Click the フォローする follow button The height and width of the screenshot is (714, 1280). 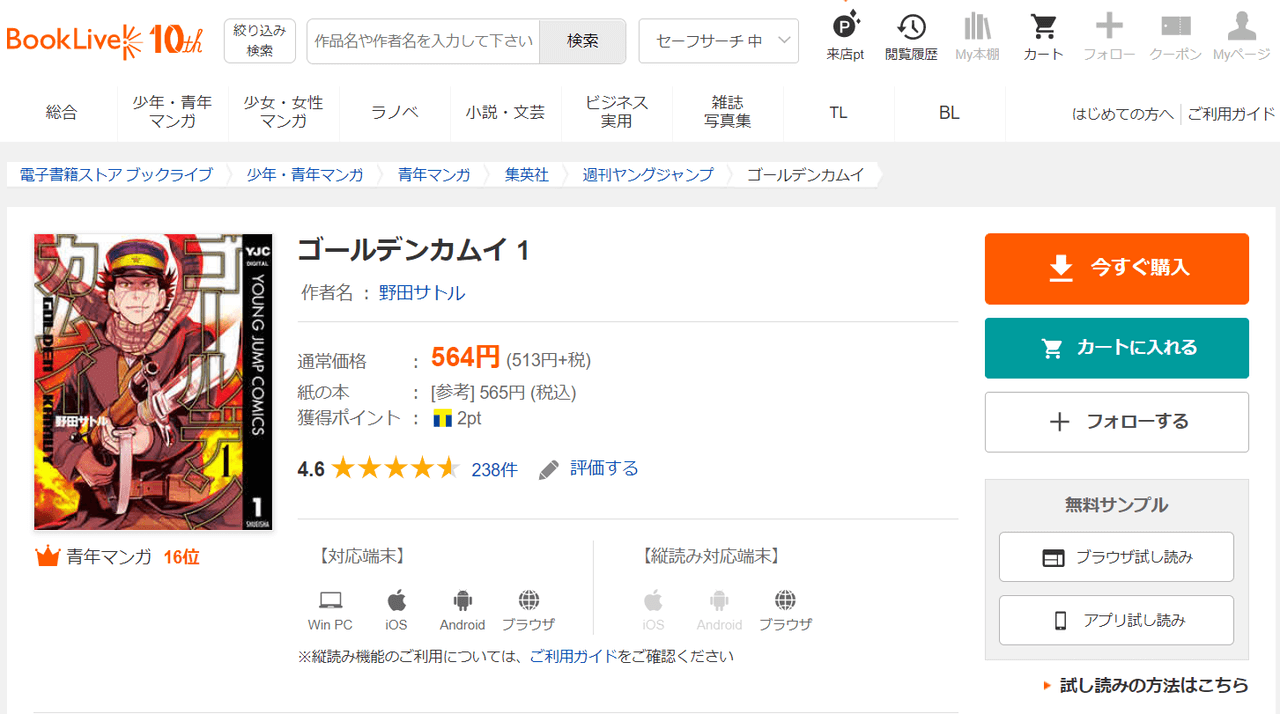point(1116,422)
